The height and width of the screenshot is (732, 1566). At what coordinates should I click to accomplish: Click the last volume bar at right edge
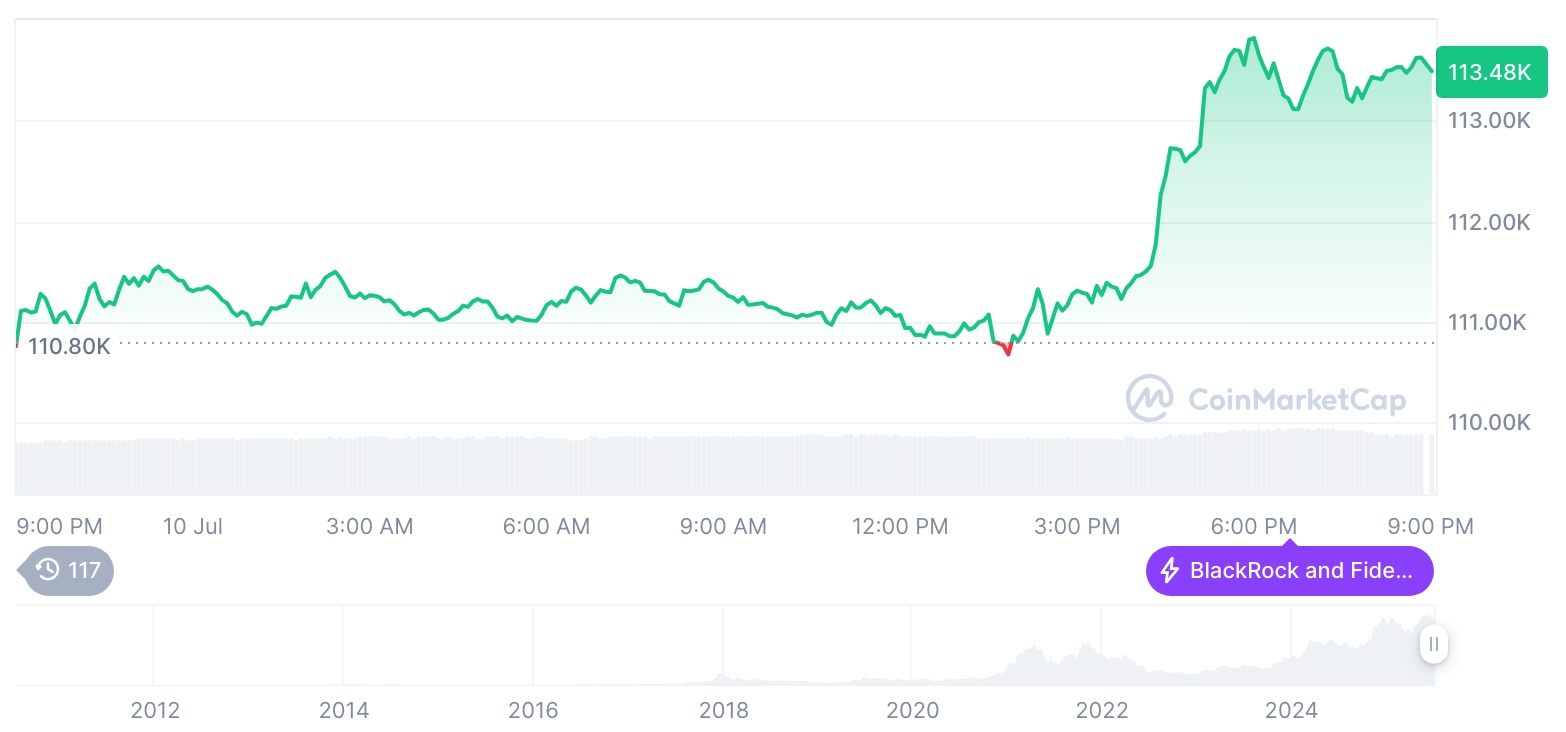pos(1432,464)
